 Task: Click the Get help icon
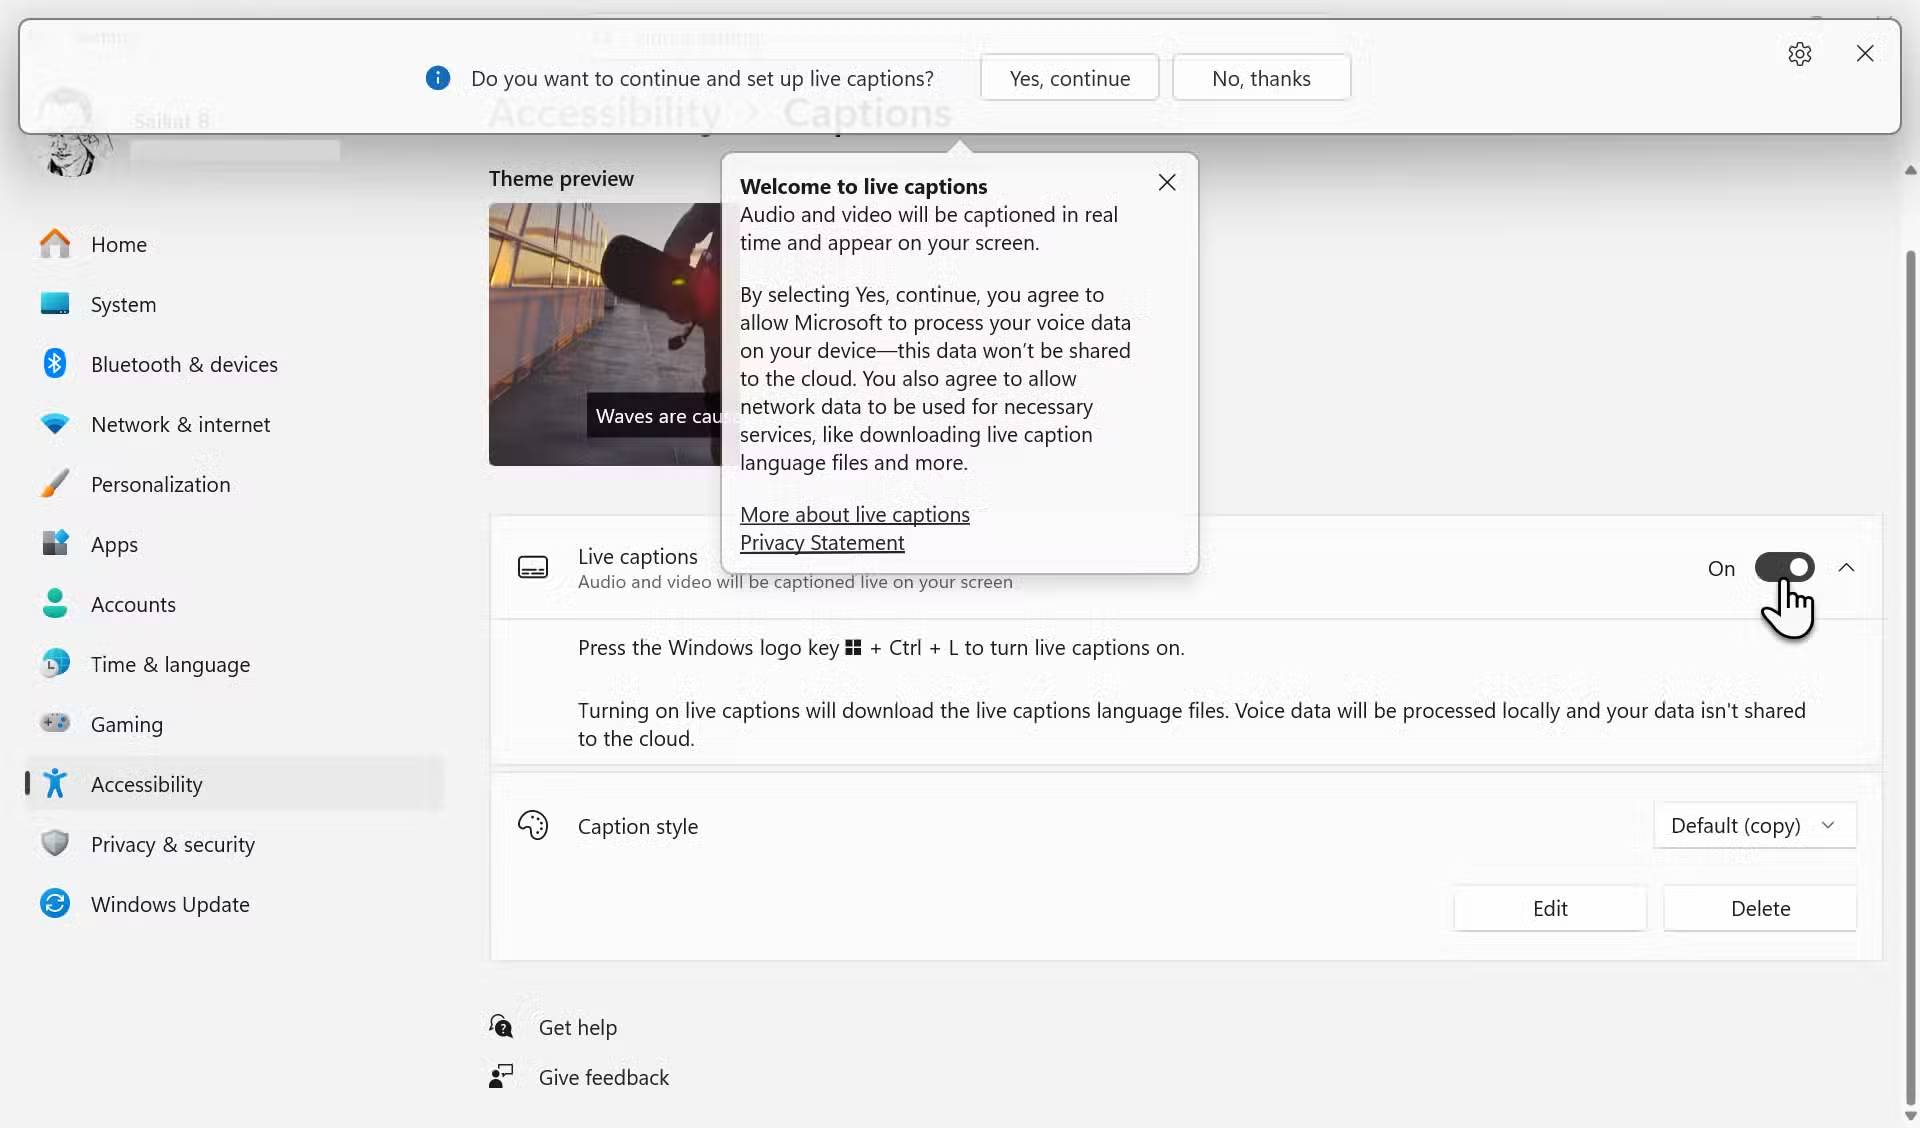[x=501, y=1027]
